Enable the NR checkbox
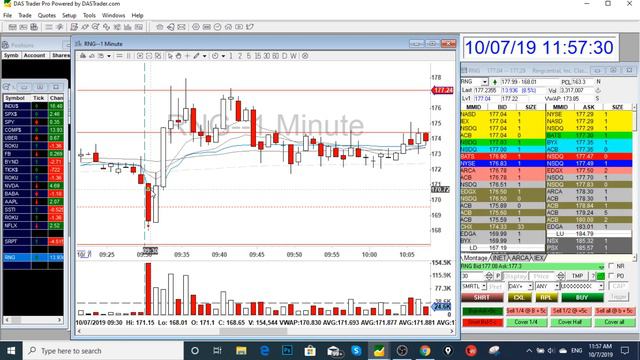This screenshot has width=640, height=360. 611,266
